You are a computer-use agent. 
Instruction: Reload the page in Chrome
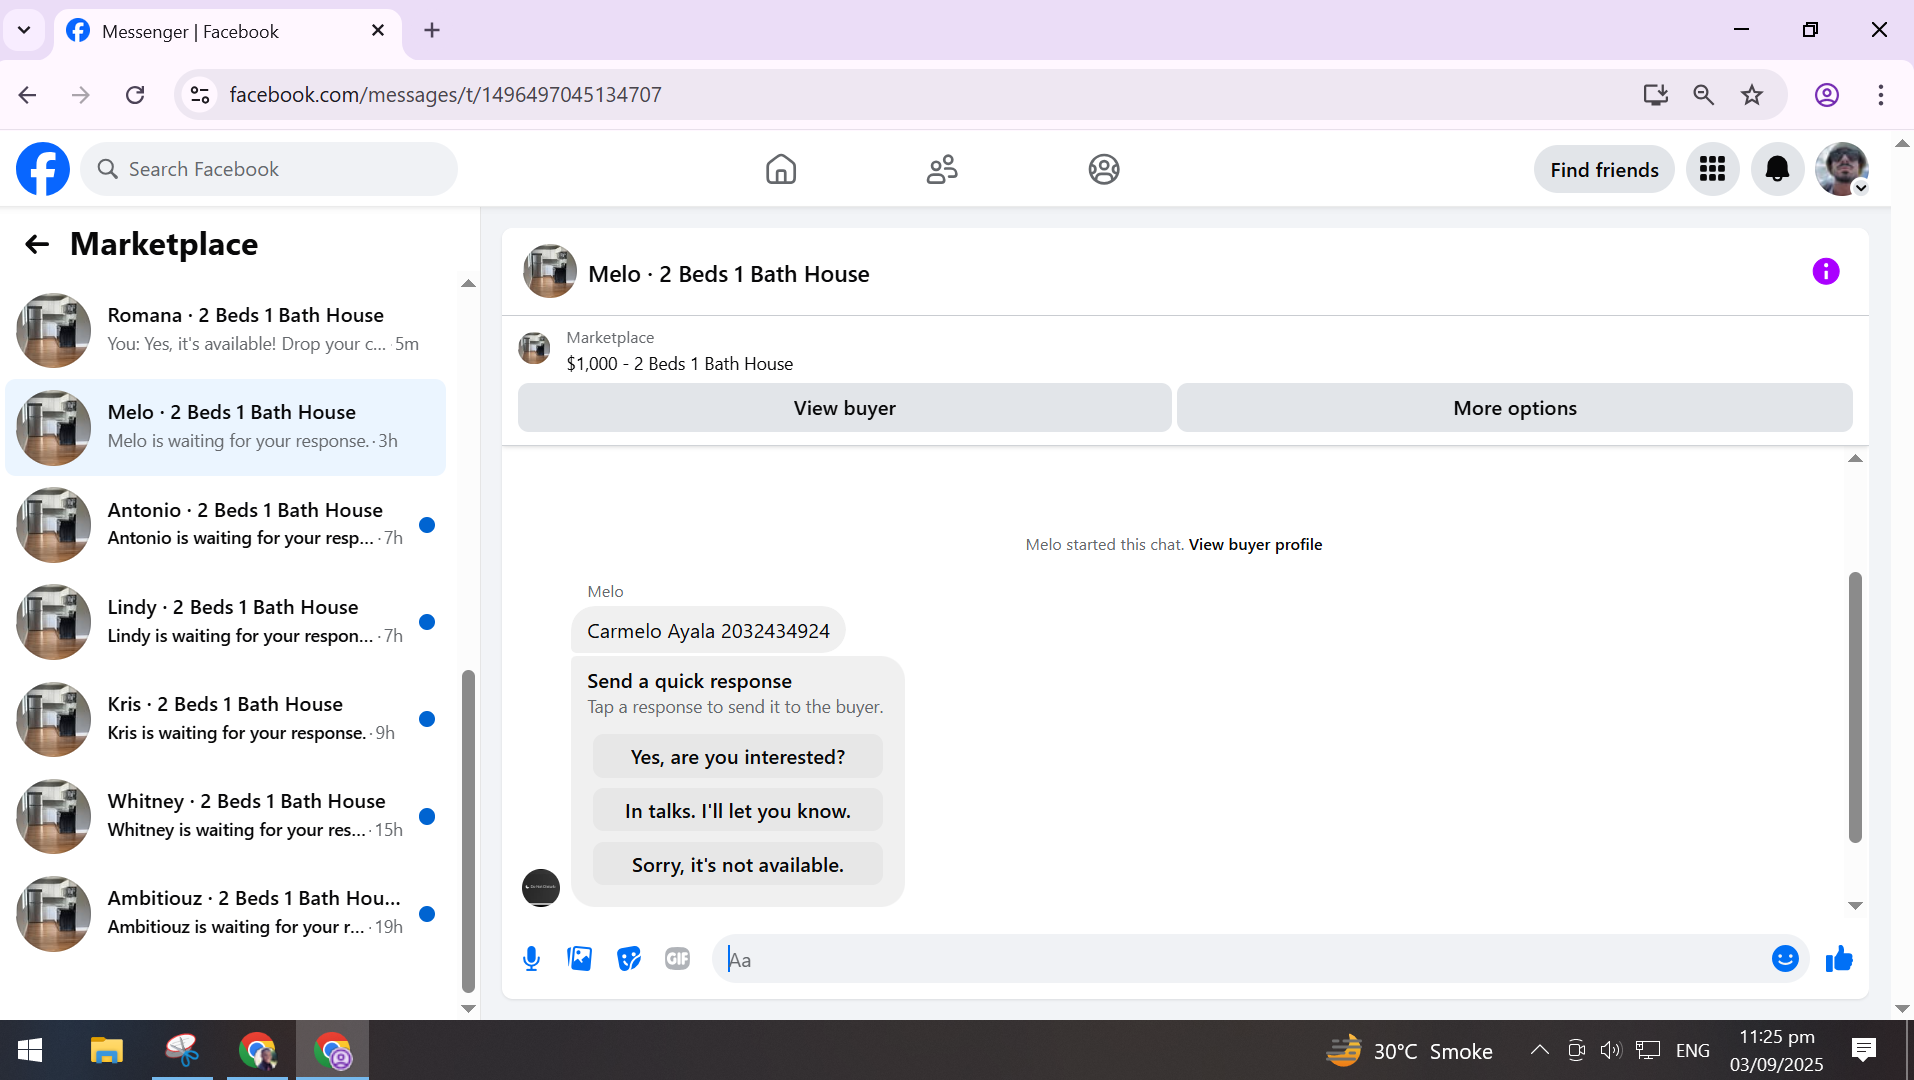click(135, 95)
